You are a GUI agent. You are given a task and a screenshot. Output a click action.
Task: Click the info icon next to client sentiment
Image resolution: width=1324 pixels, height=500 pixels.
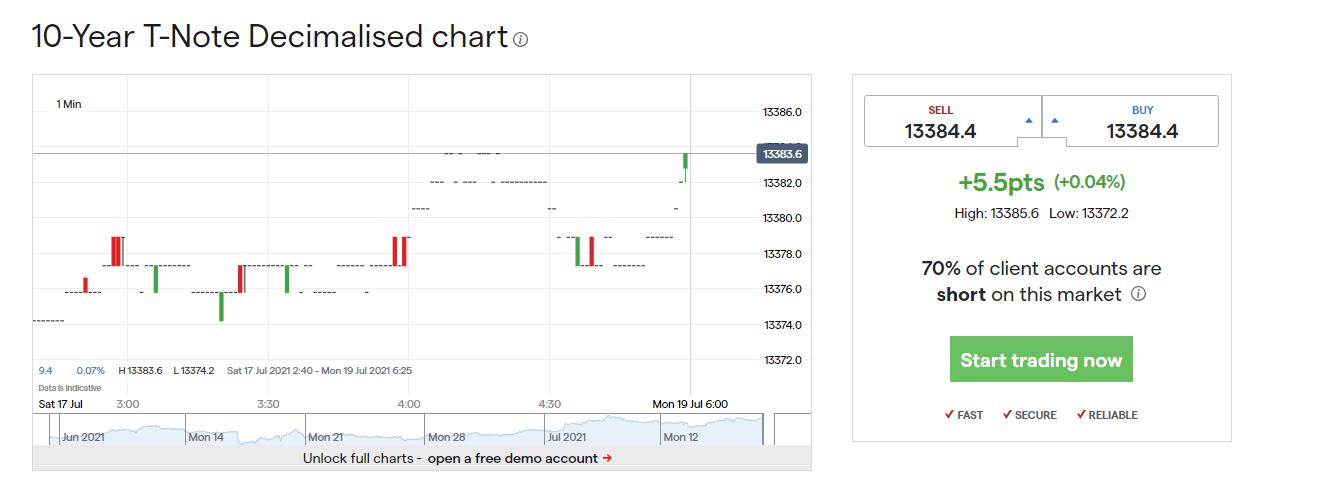[1138, 294]
